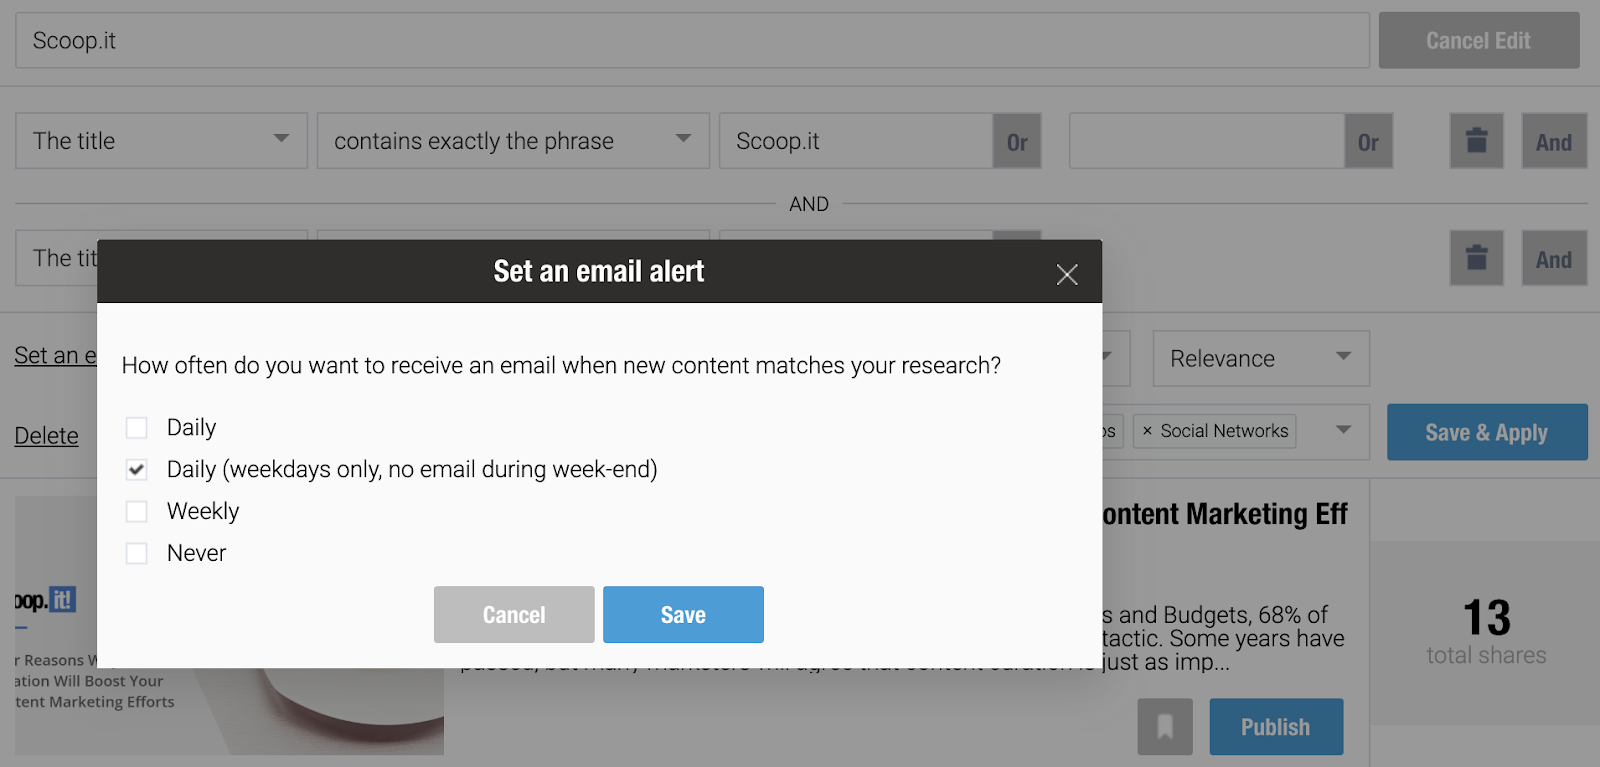Click the trash icon in first filter row
The height and width of the screenshot is (767, 1600).
(1476, 141)
